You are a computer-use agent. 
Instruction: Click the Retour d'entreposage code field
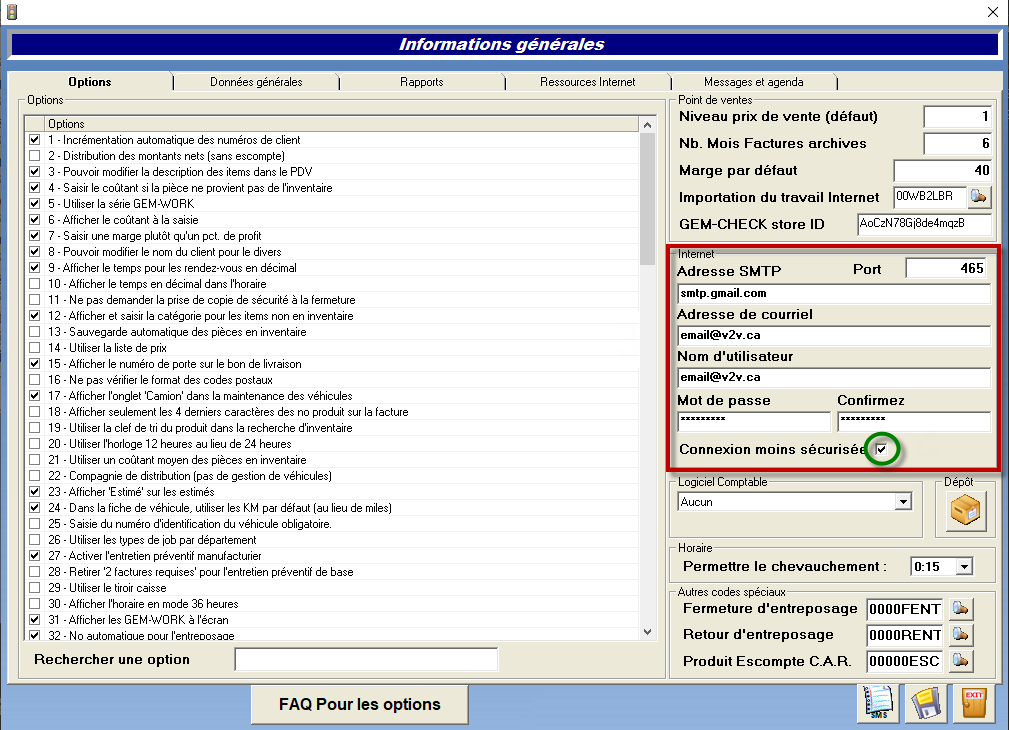pos(905,635)
